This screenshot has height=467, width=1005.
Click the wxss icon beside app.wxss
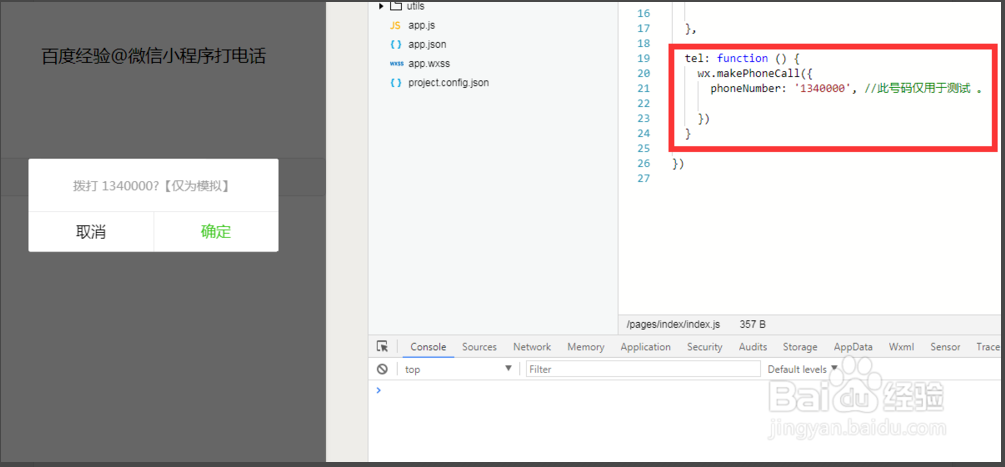tap(396, 63)
